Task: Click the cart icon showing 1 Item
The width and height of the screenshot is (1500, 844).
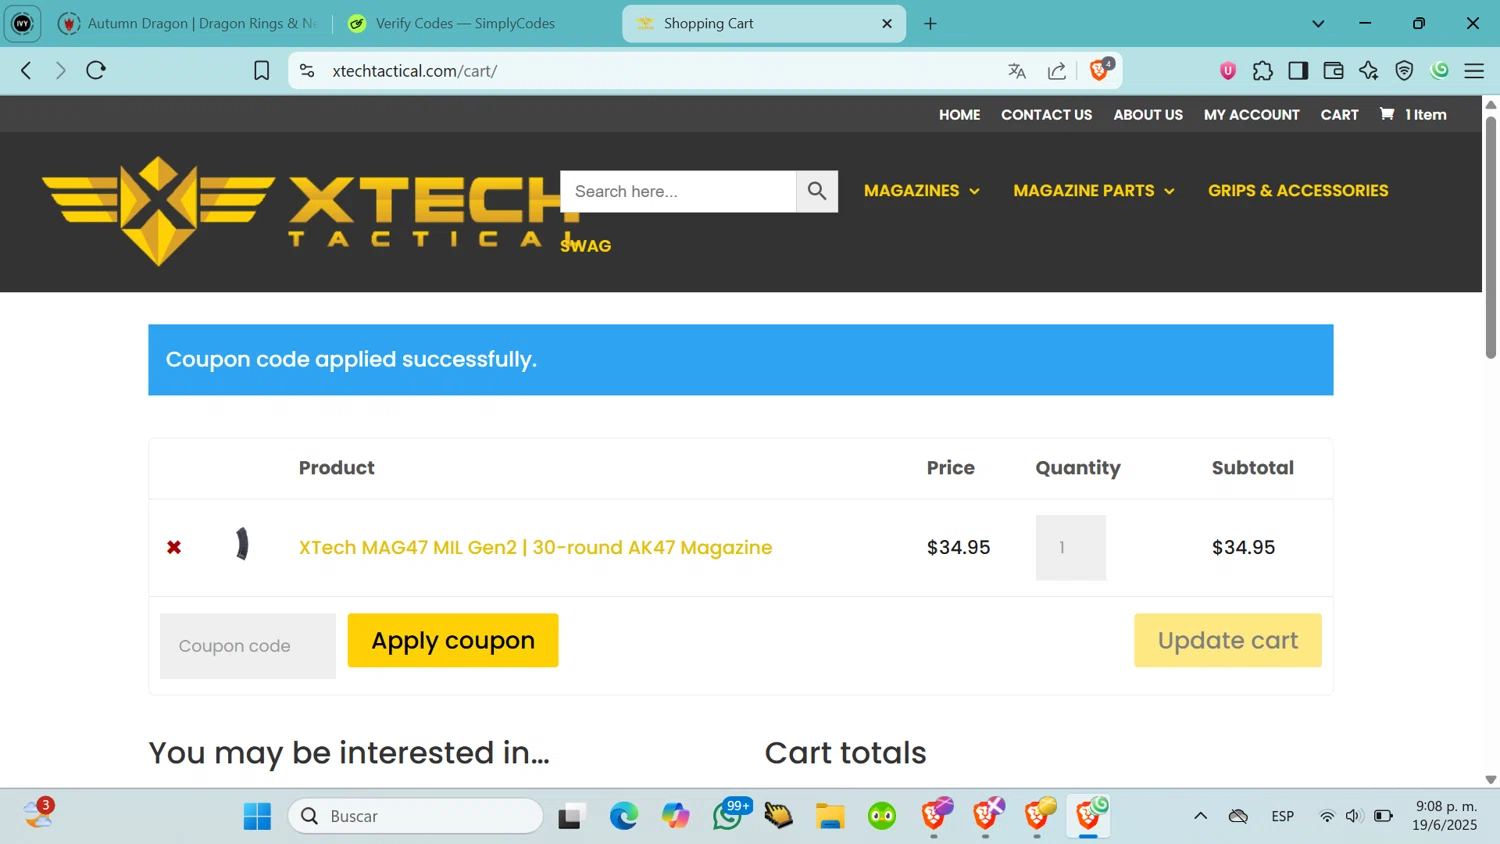Action: pyautogui.click(x=1413, y=115)
